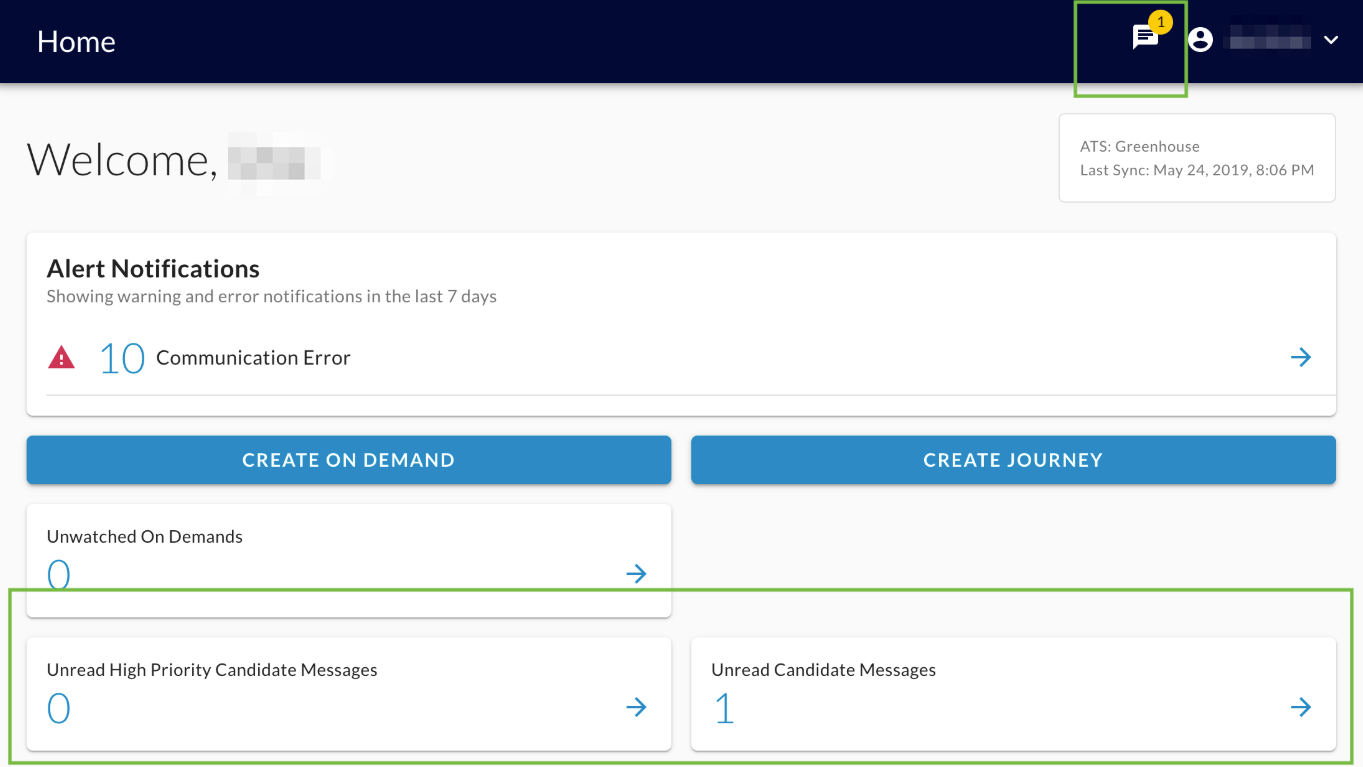The height and width of the screenshot is (767, 1363).
Task: Click the Unwatched On Demands label
Action: [x=145, y=537]
